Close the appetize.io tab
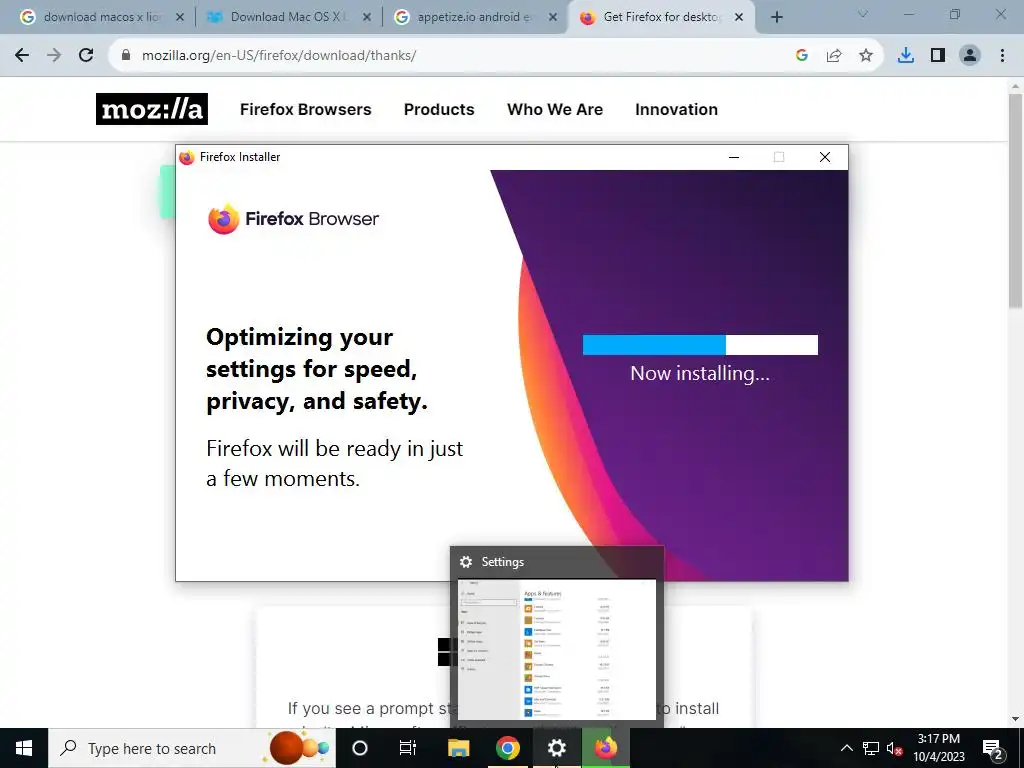Screen dimensions: 1024x768 (x=553, y=18)
